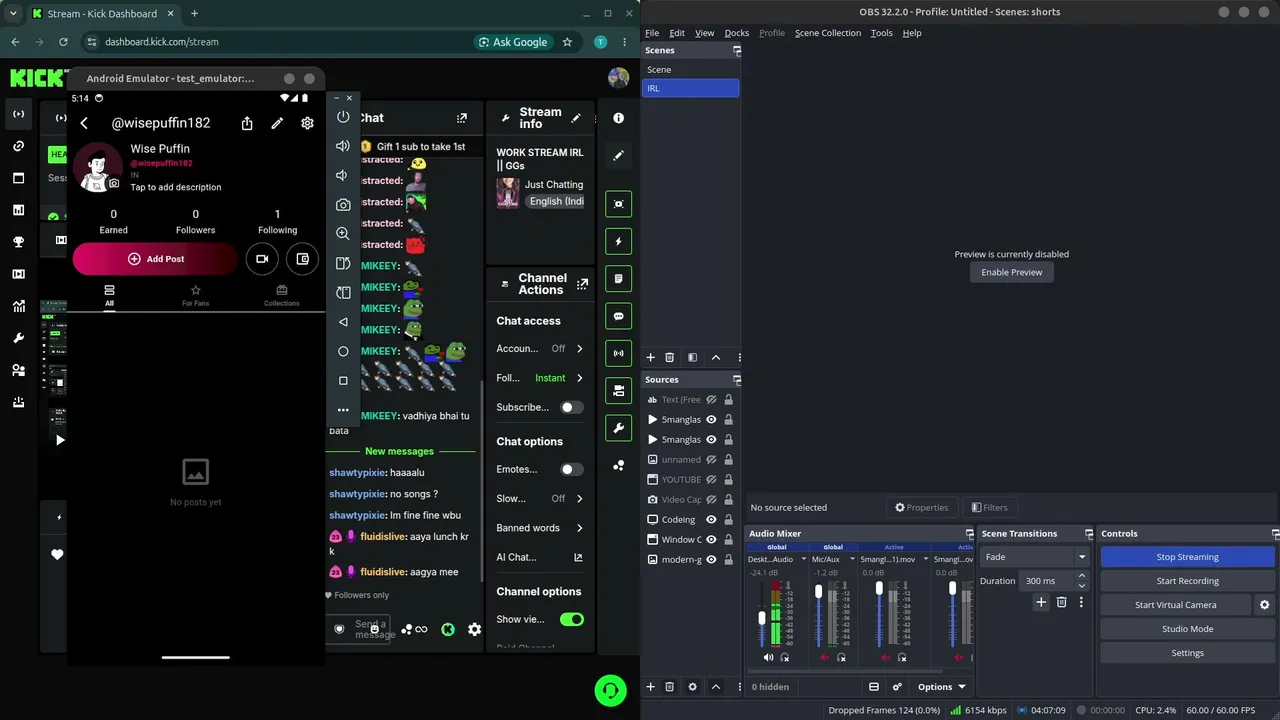The width and height of the screenshot is (1280, 720).
Task: Disable the Show viewer count switch
Action: click(572, 619)
